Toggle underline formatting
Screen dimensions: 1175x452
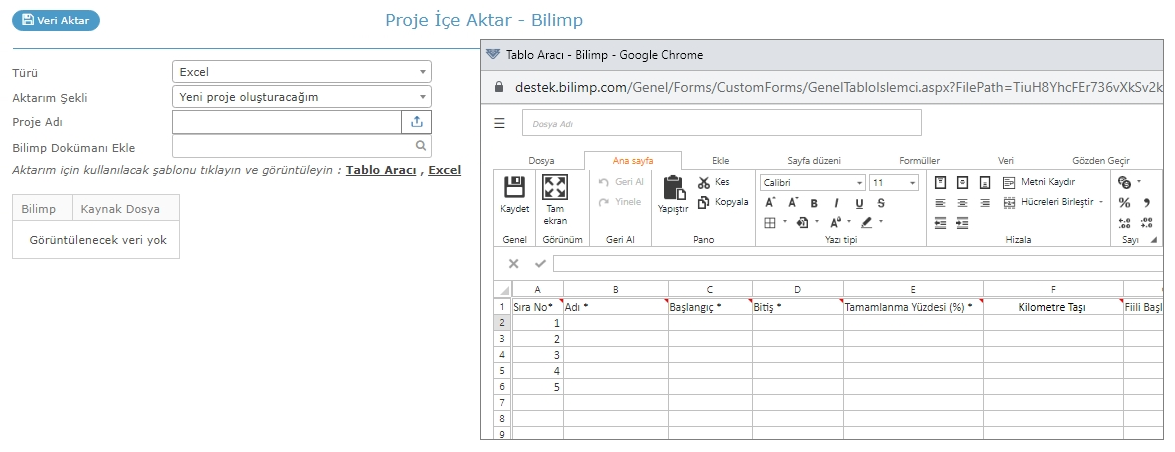click(859, 203)
